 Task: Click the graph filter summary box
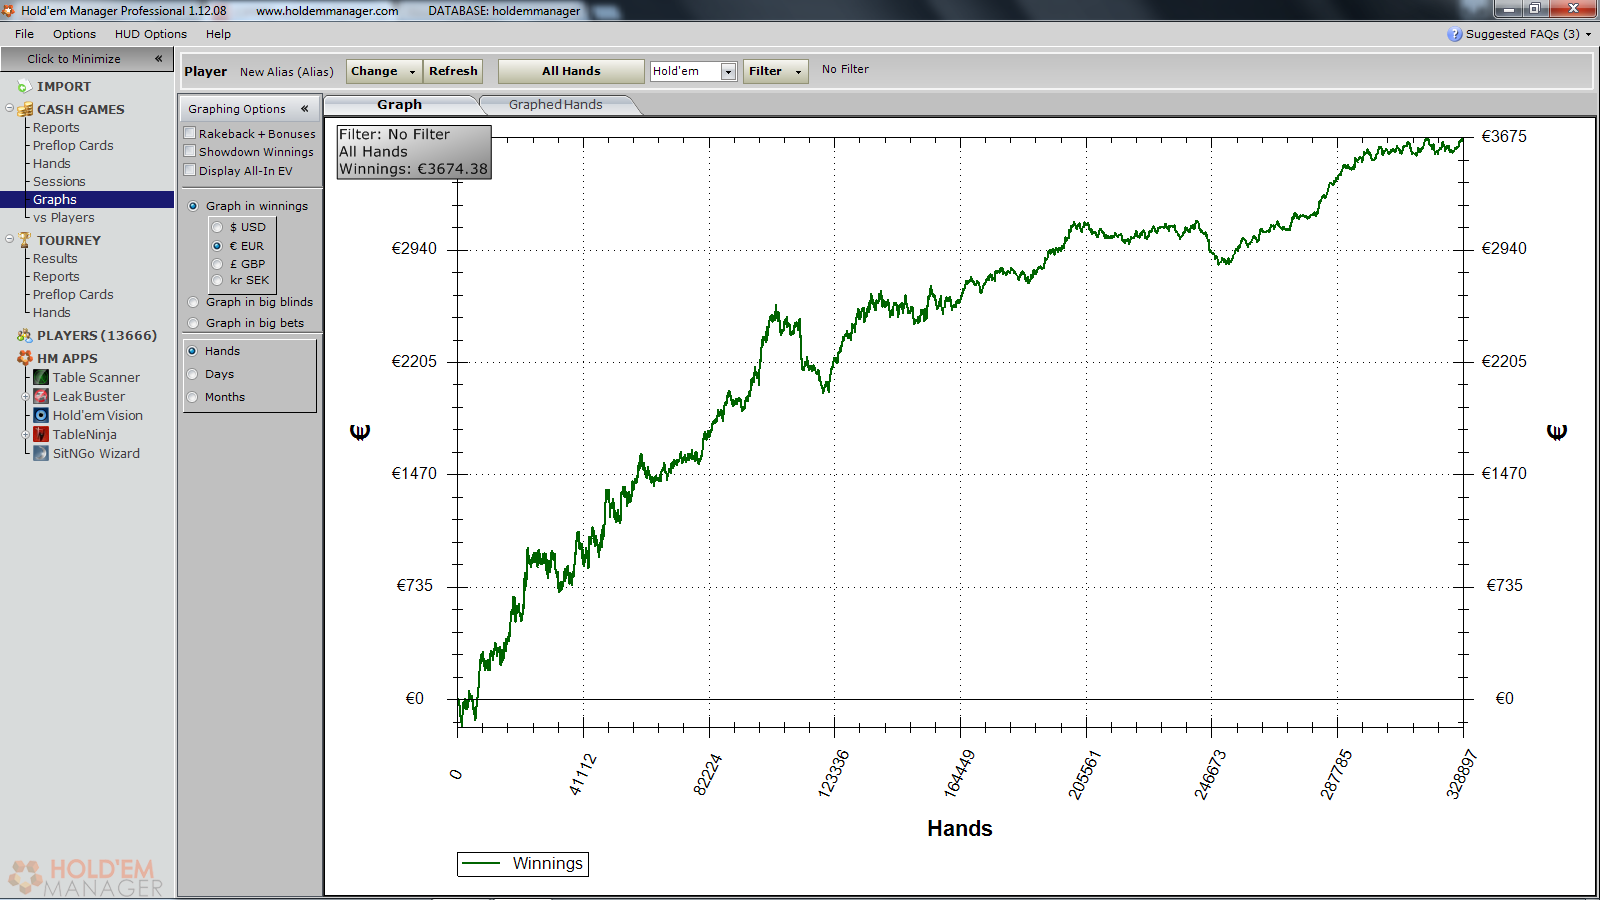pos(413,152)
